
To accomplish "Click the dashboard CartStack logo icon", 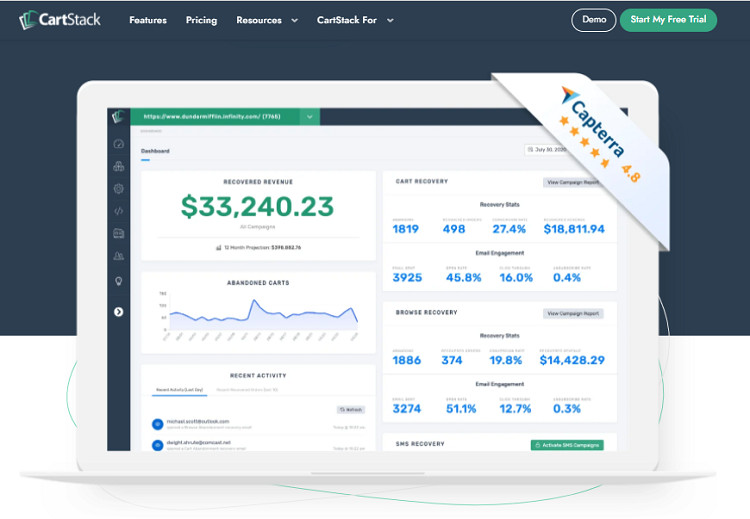I will coord(118,116).
